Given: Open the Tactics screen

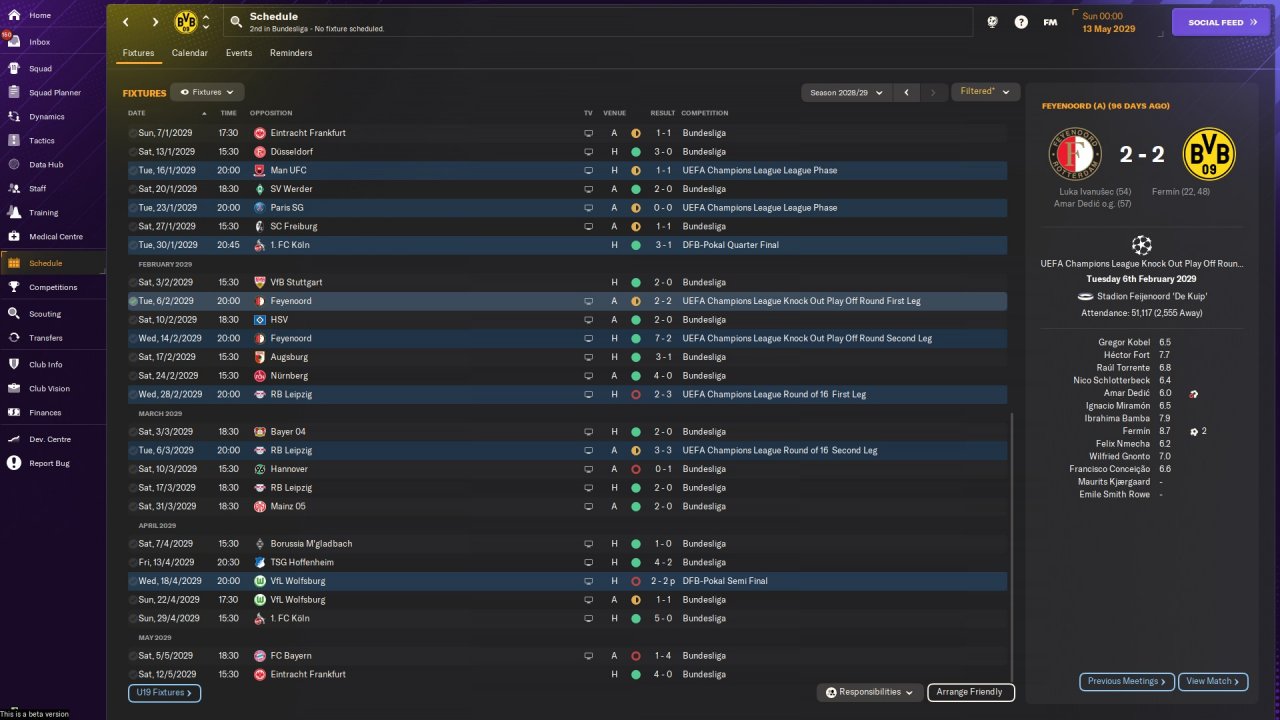Looking at the screenshot, I should tap(53, 141).
